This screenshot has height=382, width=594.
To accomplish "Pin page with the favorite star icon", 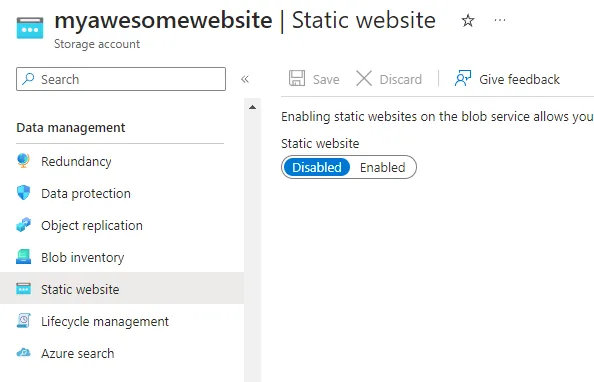I will [468, 20].
